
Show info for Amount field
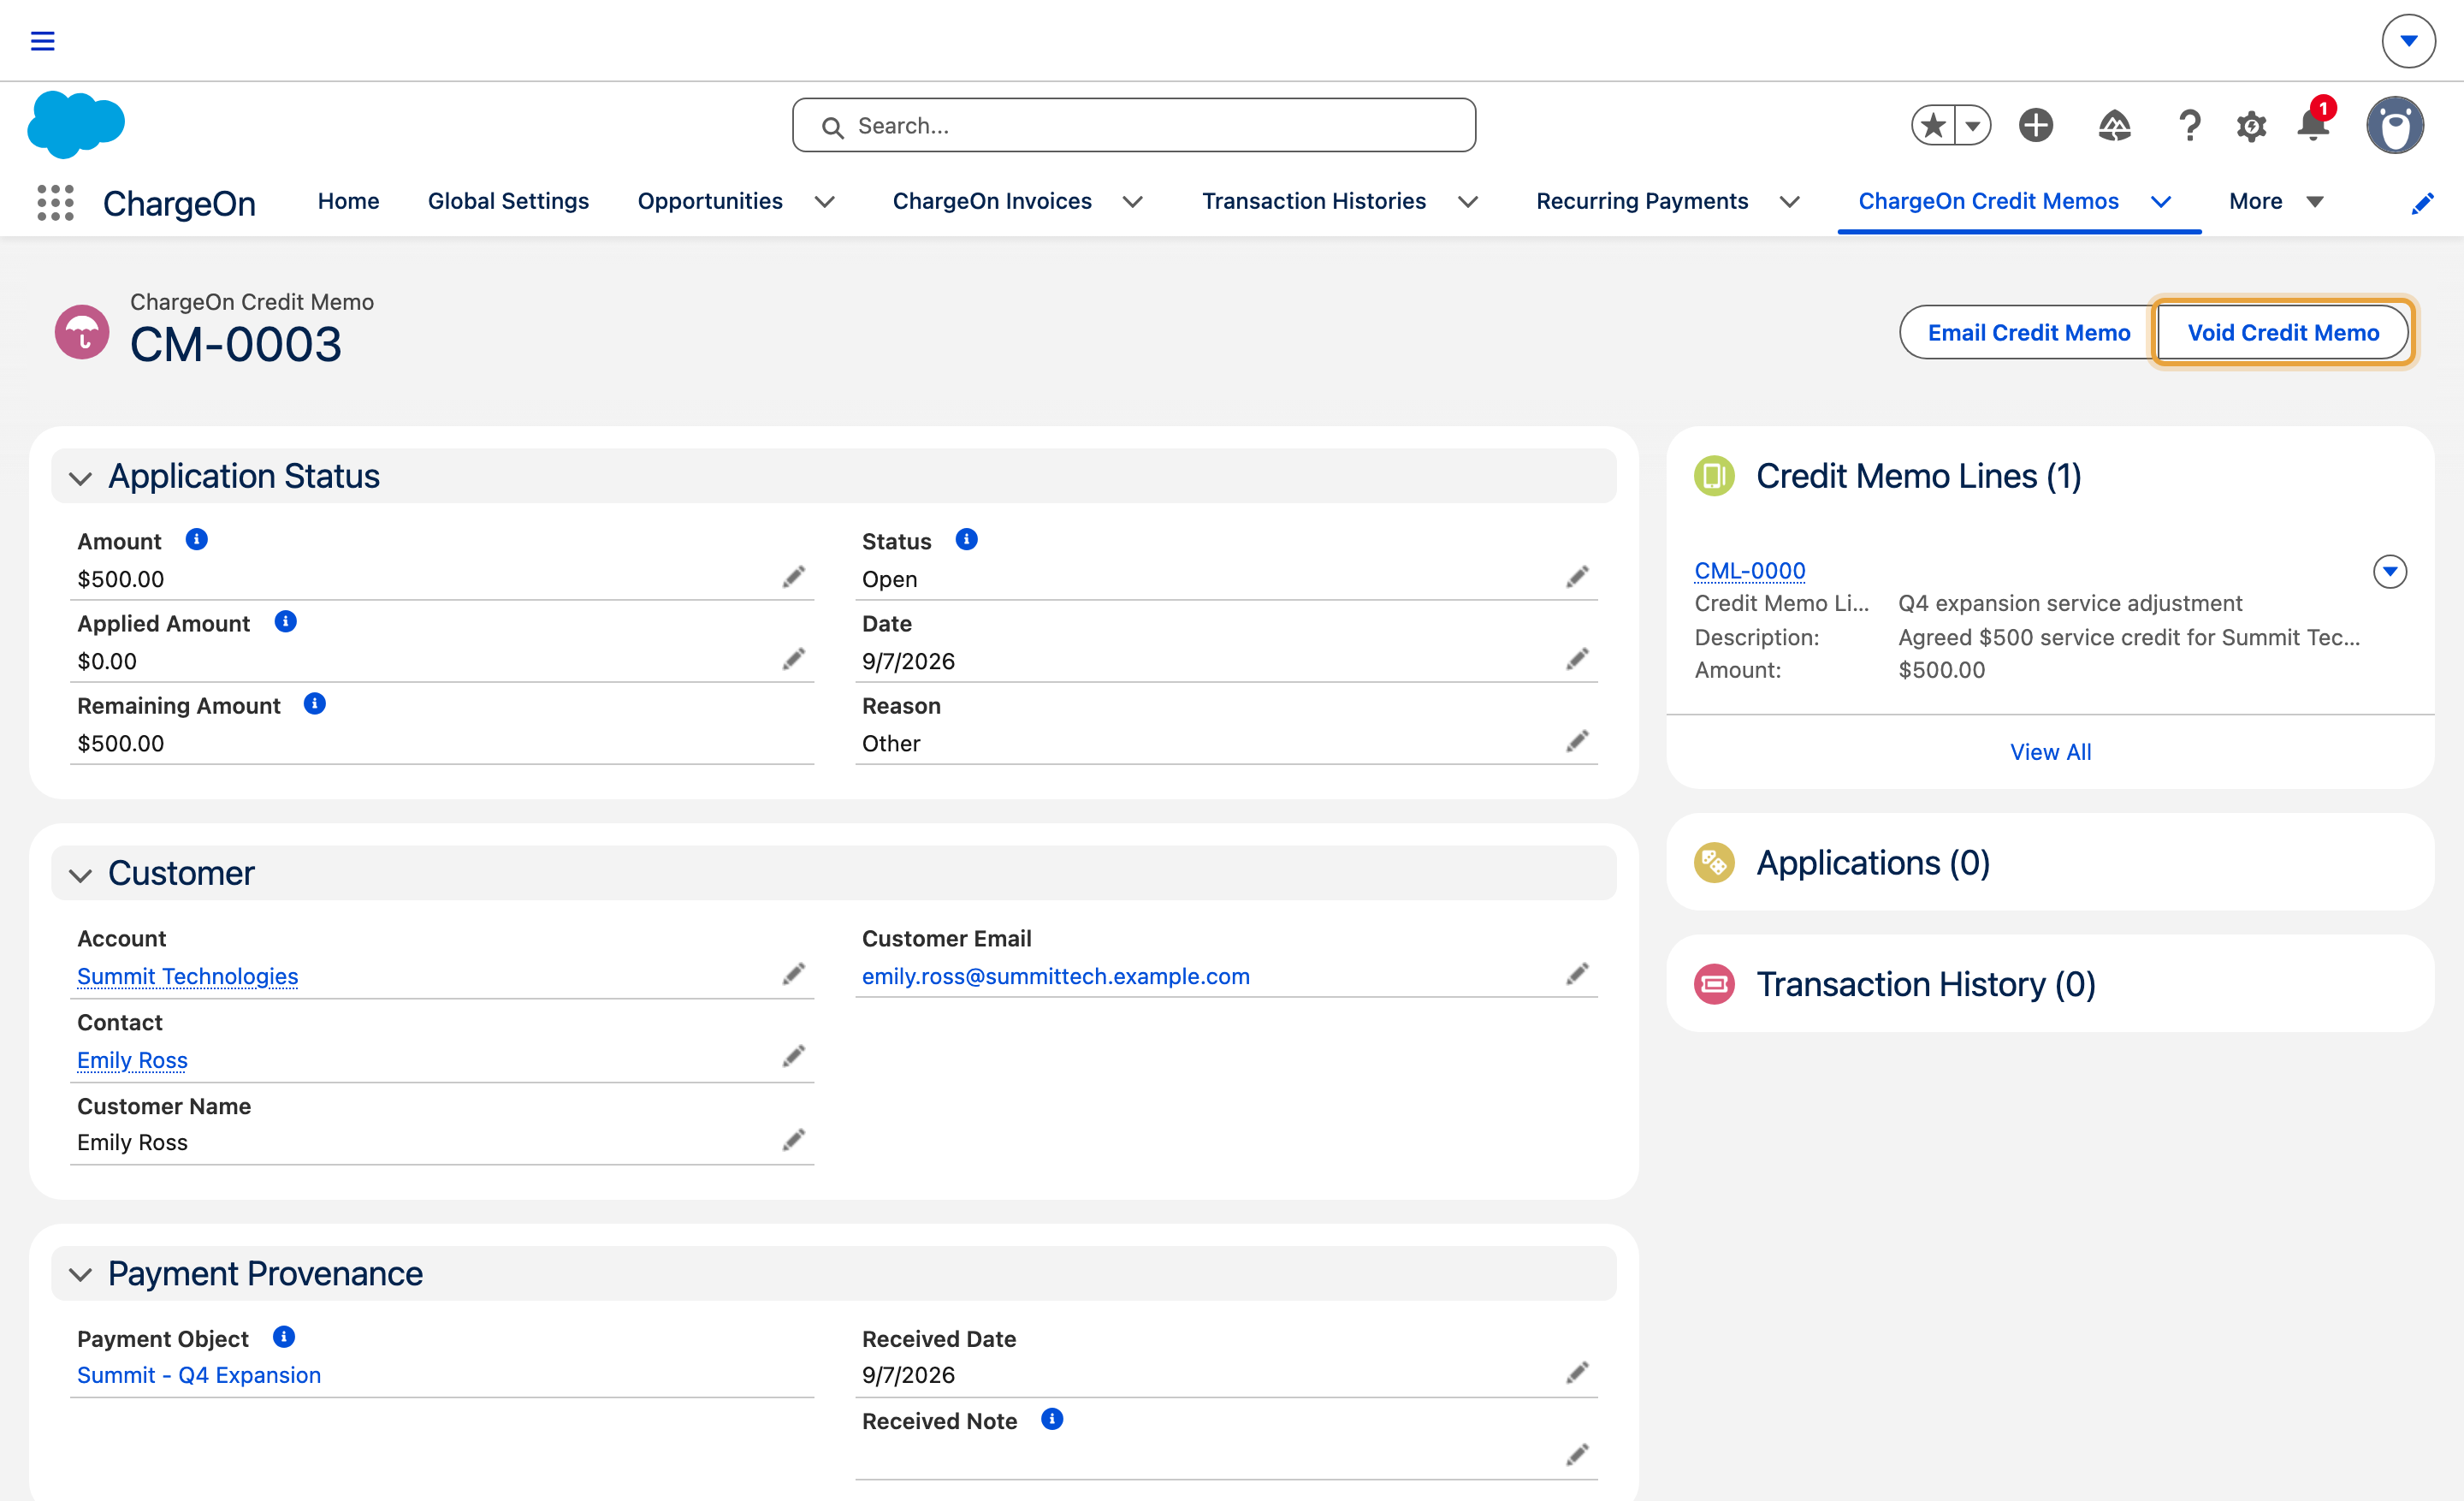coord(197,540)
